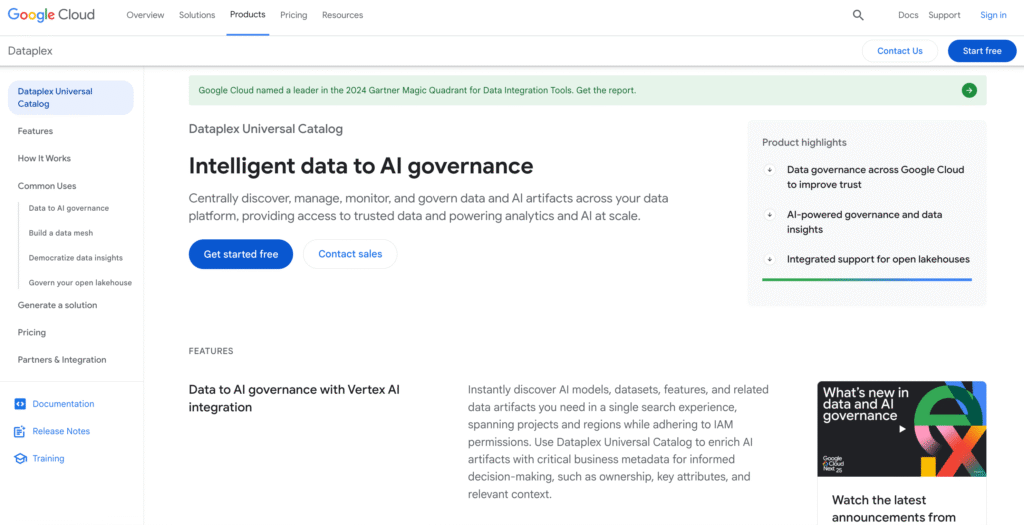Open the Support link
This screenshot has width=1024, height=525.
coord(944,15)
